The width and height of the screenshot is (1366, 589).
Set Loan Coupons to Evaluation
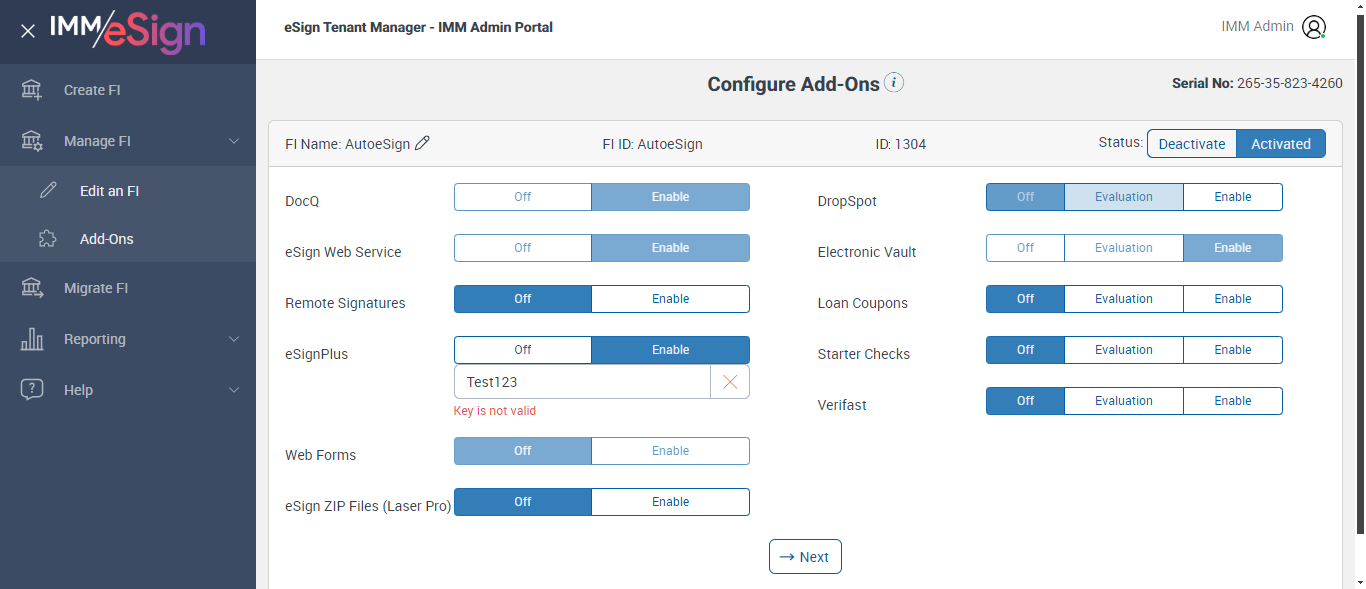click(x=1123, y=299)
